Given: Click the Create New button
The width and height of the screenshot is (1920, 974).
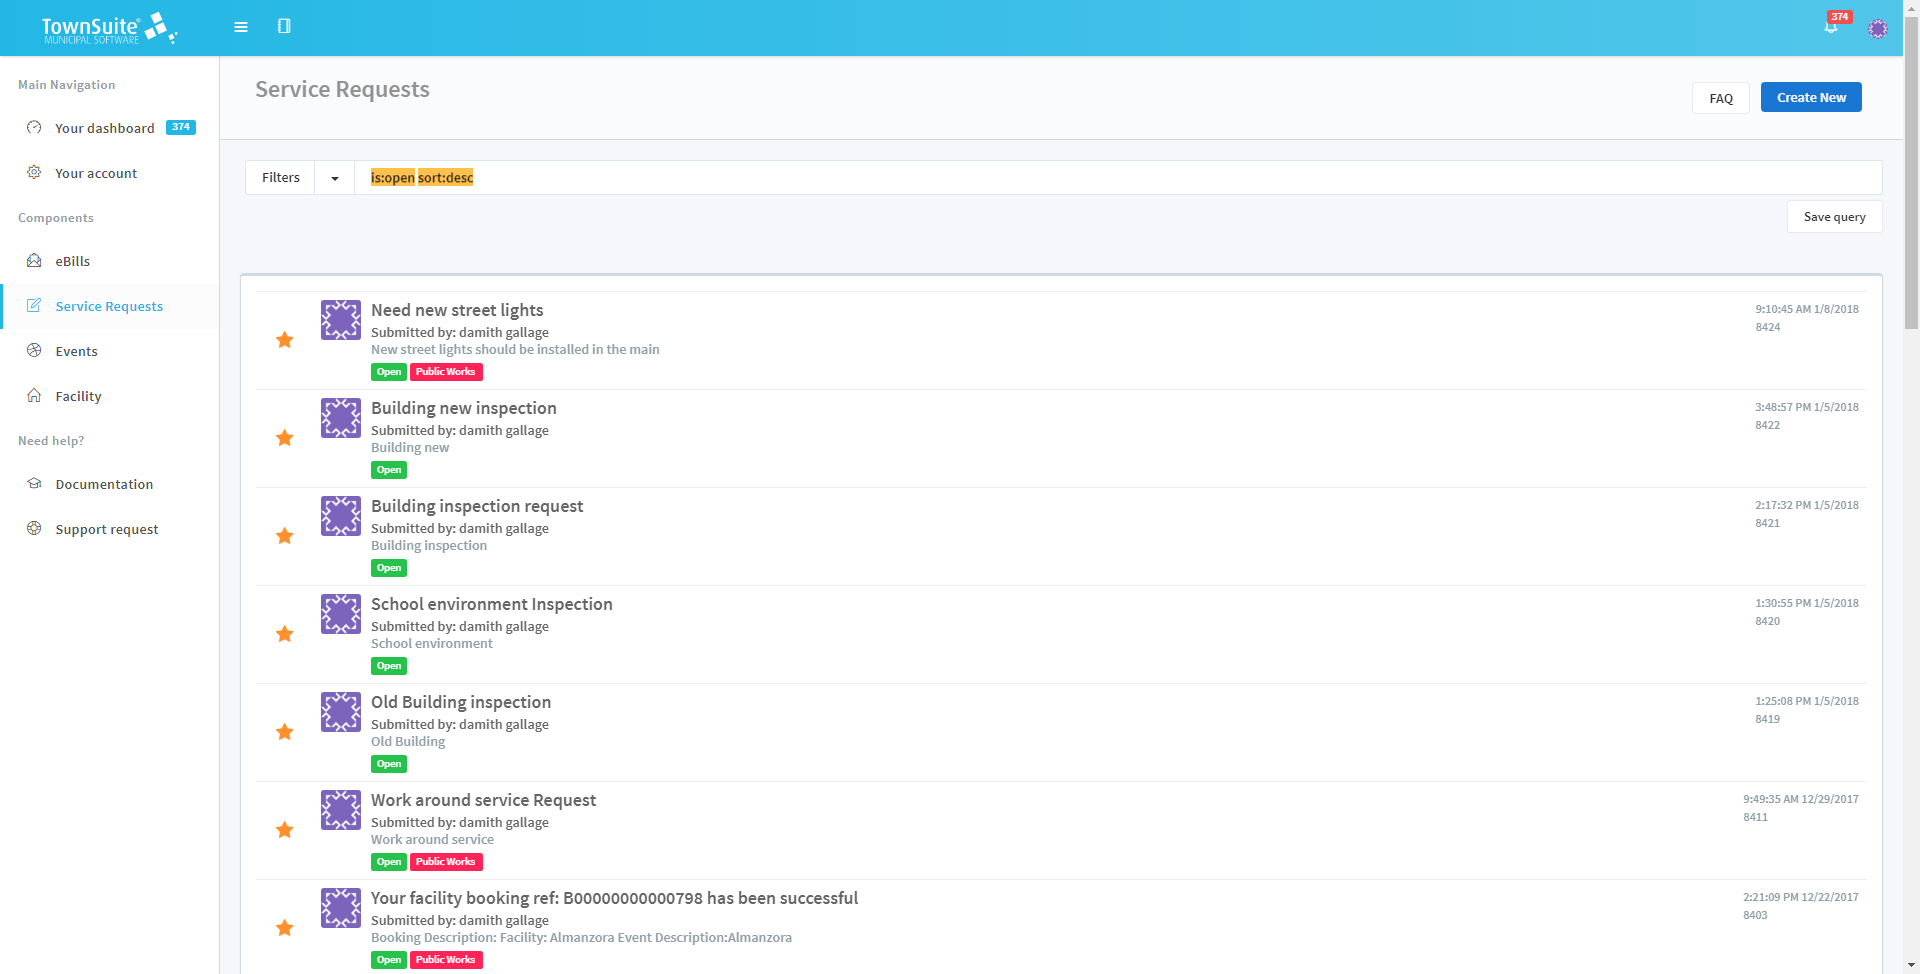Looking at the screenshot, I should [1810, 97].
